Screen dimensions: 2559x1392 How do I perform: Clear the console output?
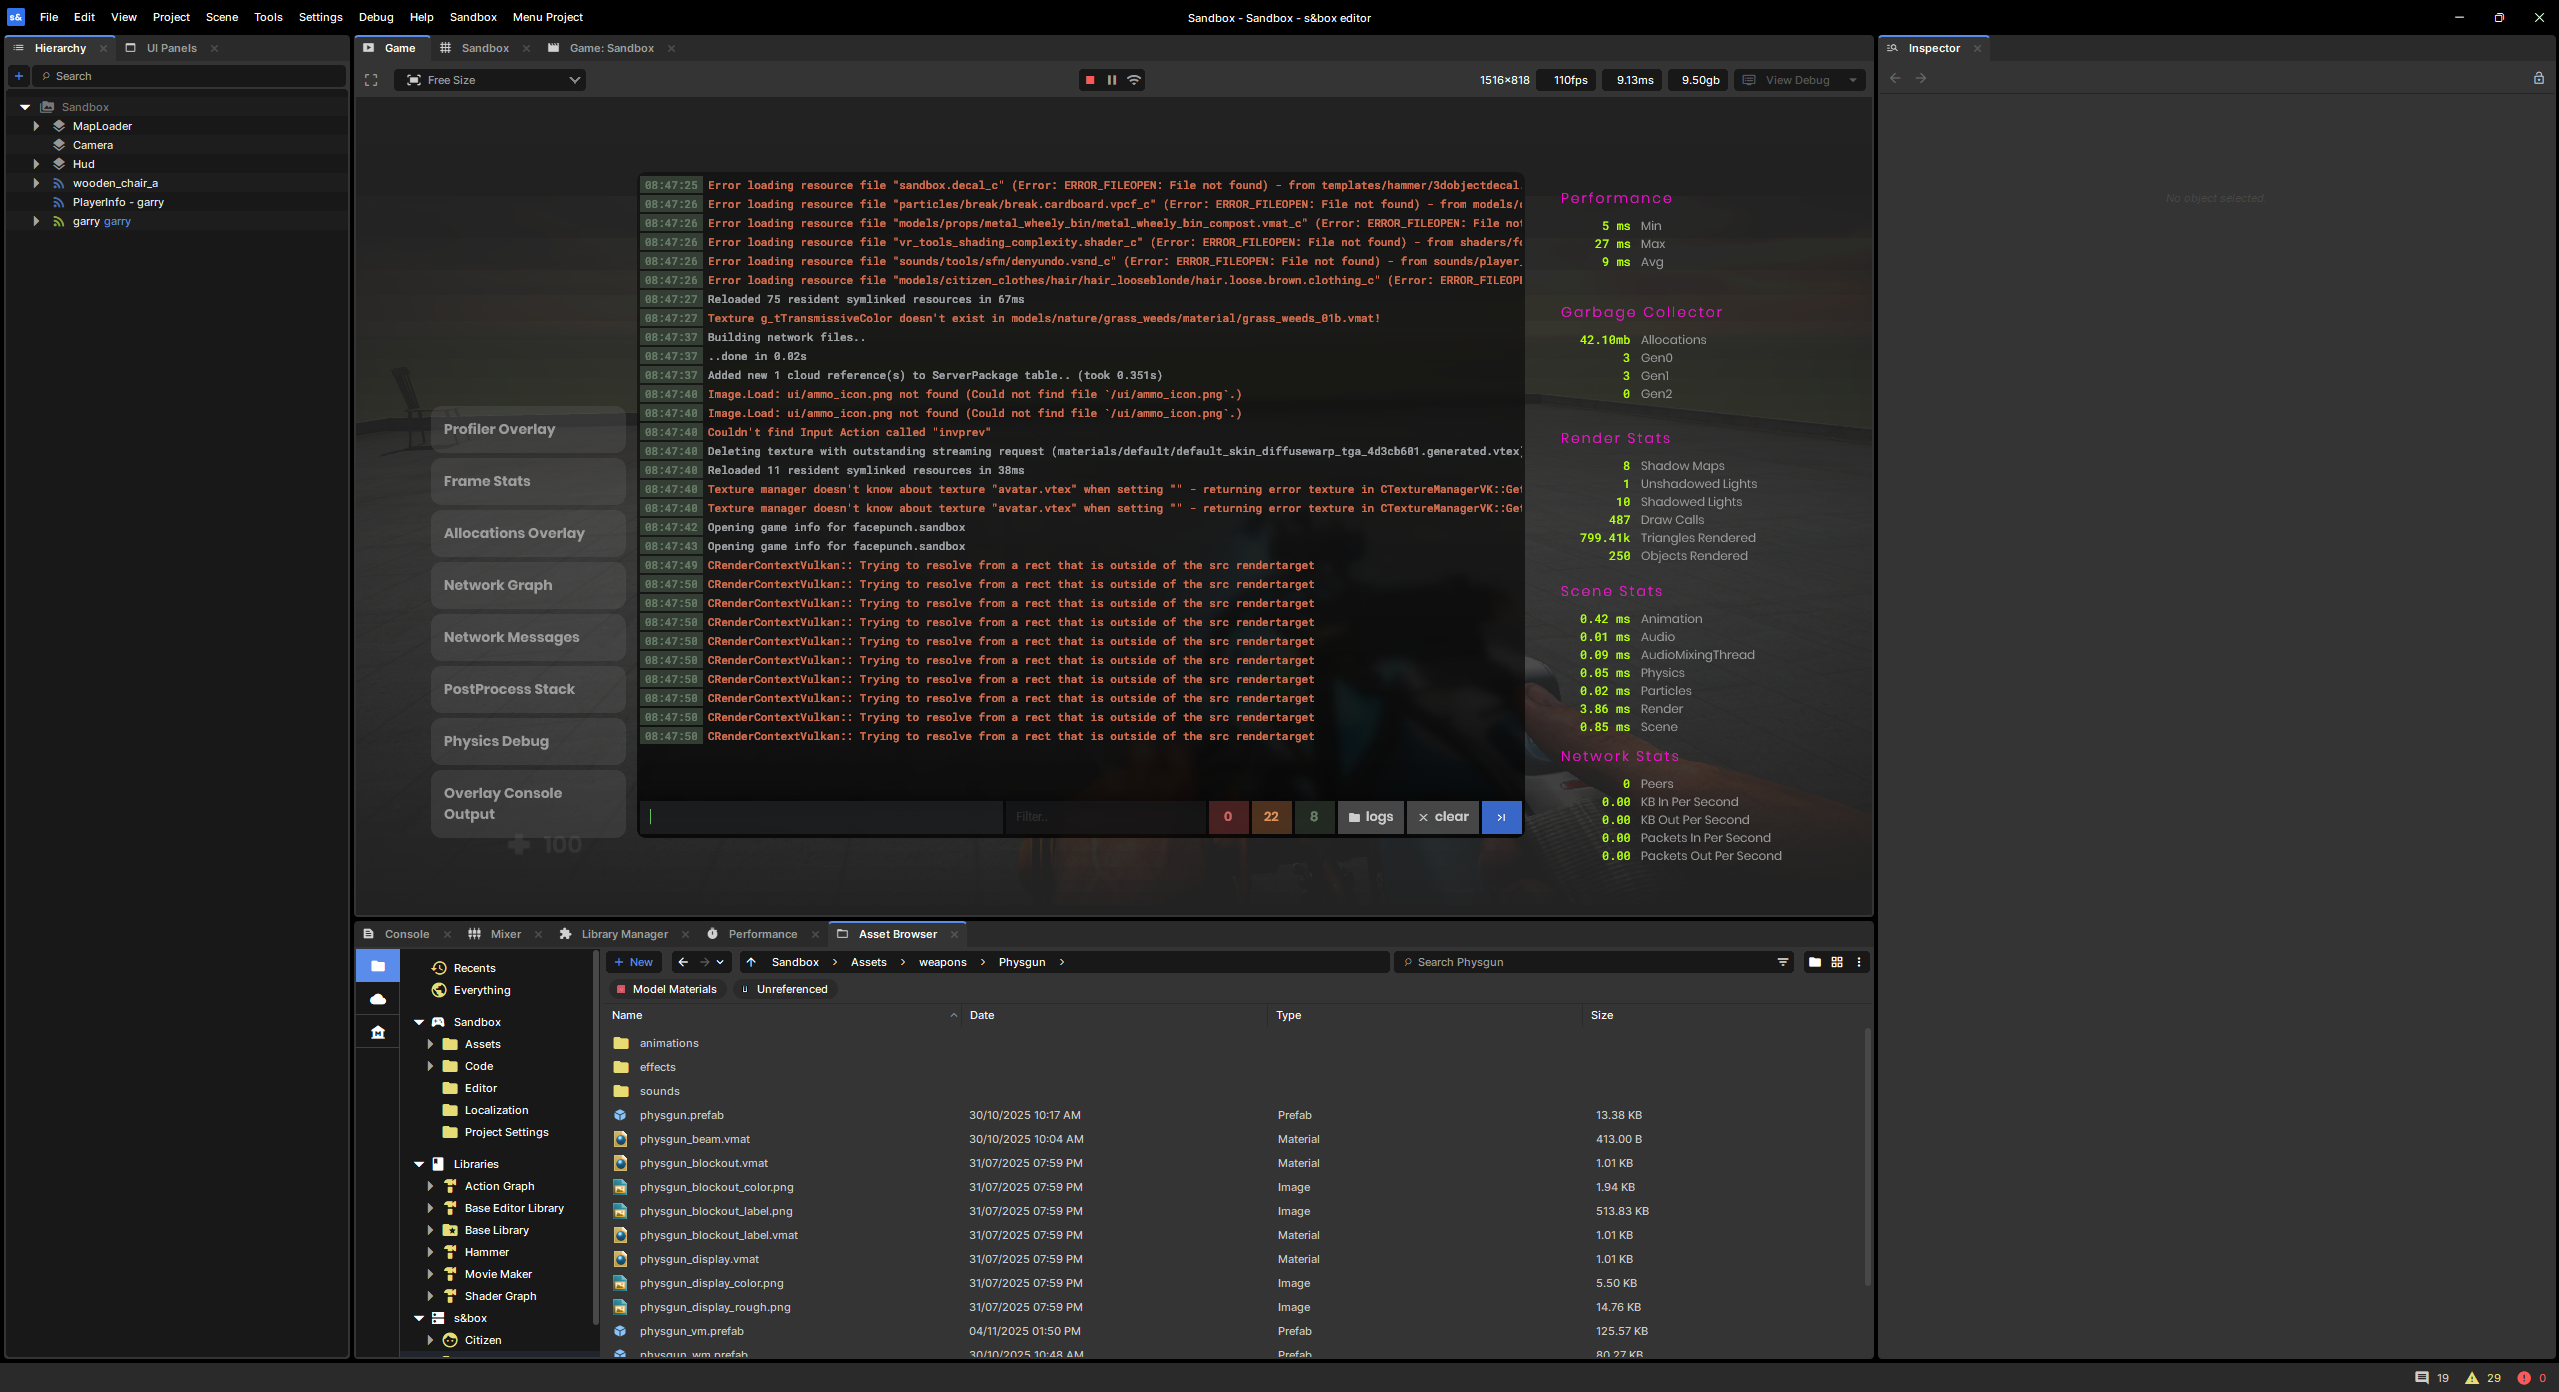(x=1443, y=817)
